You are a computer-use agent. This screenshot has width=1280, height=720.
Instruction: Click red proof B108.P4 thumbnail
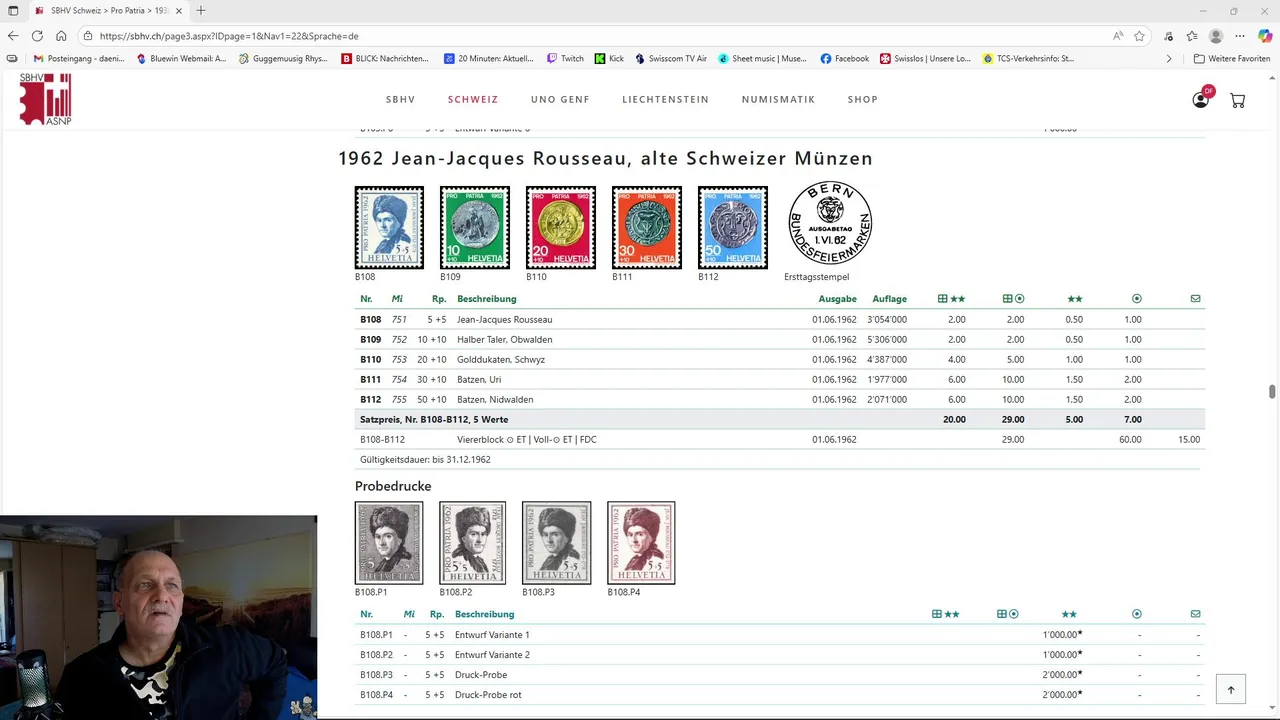point(641,543)
